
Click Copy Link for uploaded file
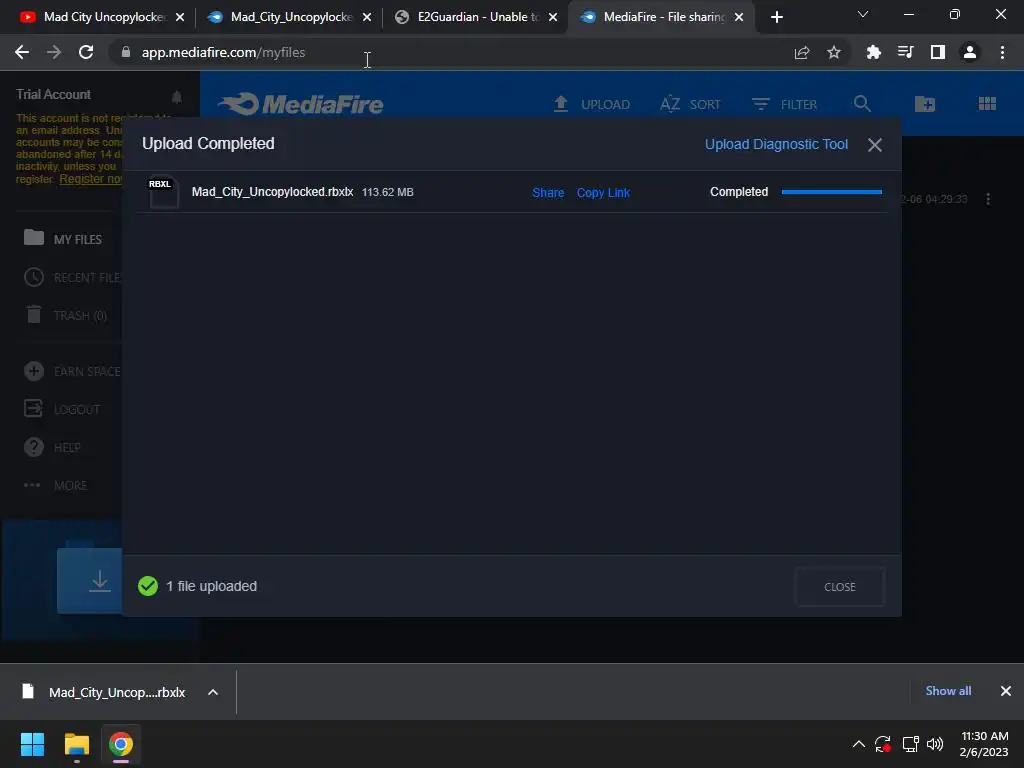[x=603, y=193]
